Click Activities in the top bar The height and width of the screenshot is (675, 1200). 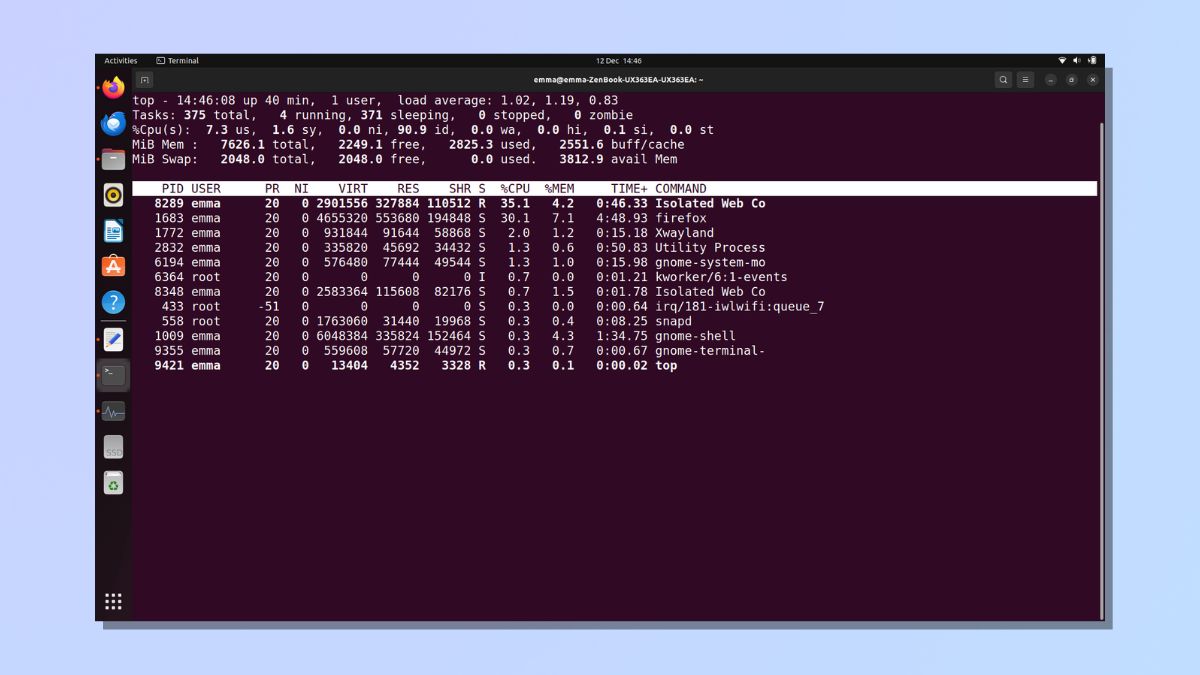click(x=121, y=61)
